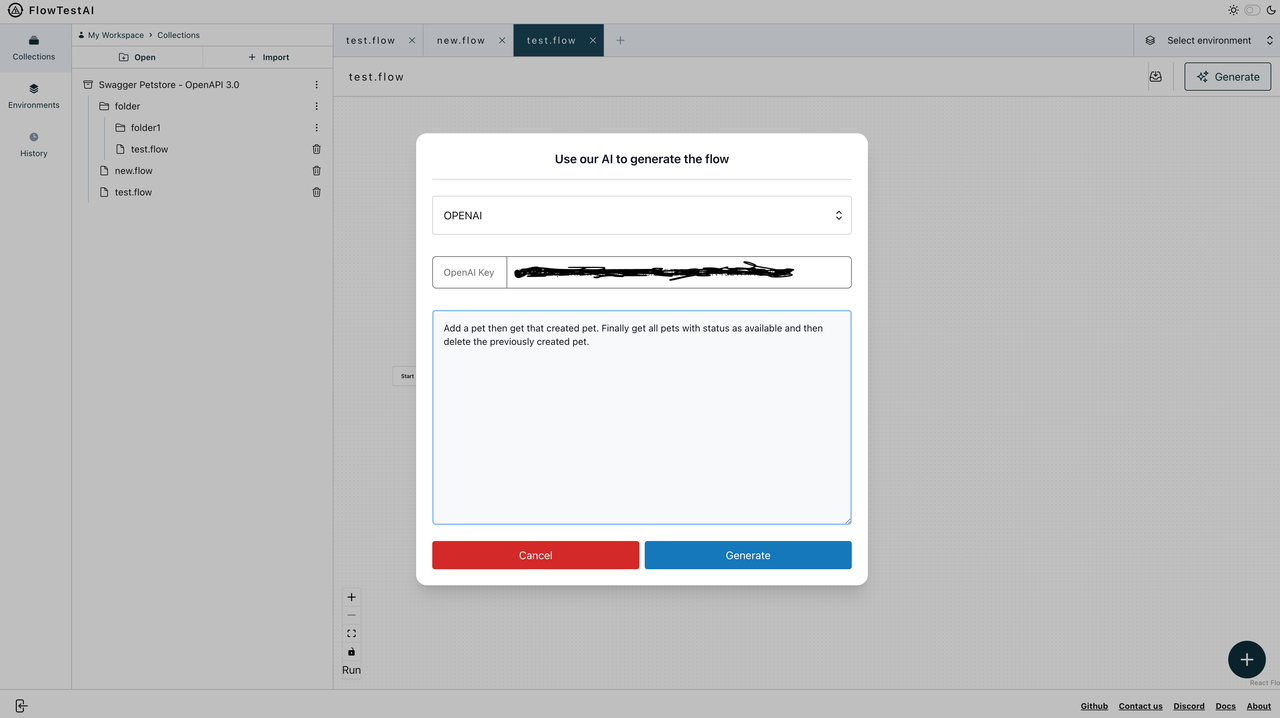Click the moon dark-mode icon
1280x718 pixels.
(x=1270, y=10)
